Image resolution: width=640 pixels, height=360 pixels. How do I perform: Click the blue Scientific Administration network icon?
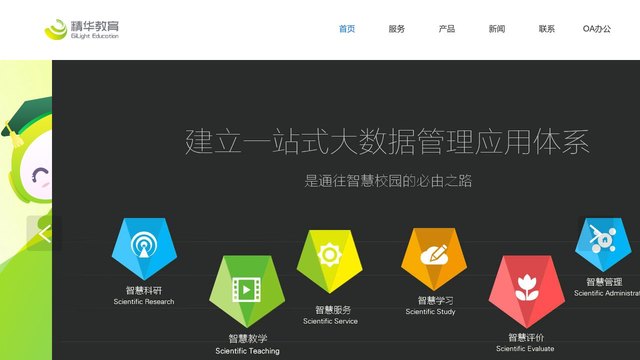pos(604,244)
